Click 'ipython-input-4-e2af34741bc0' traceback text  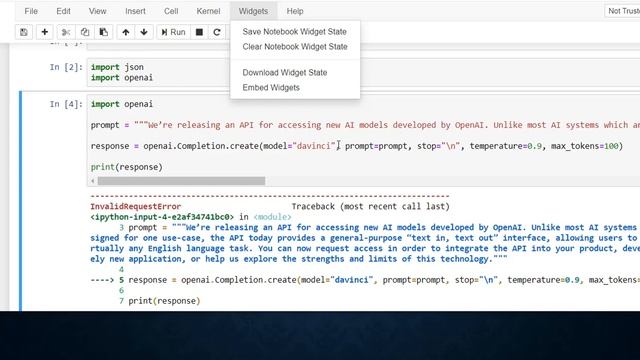(x=162, y=217)
